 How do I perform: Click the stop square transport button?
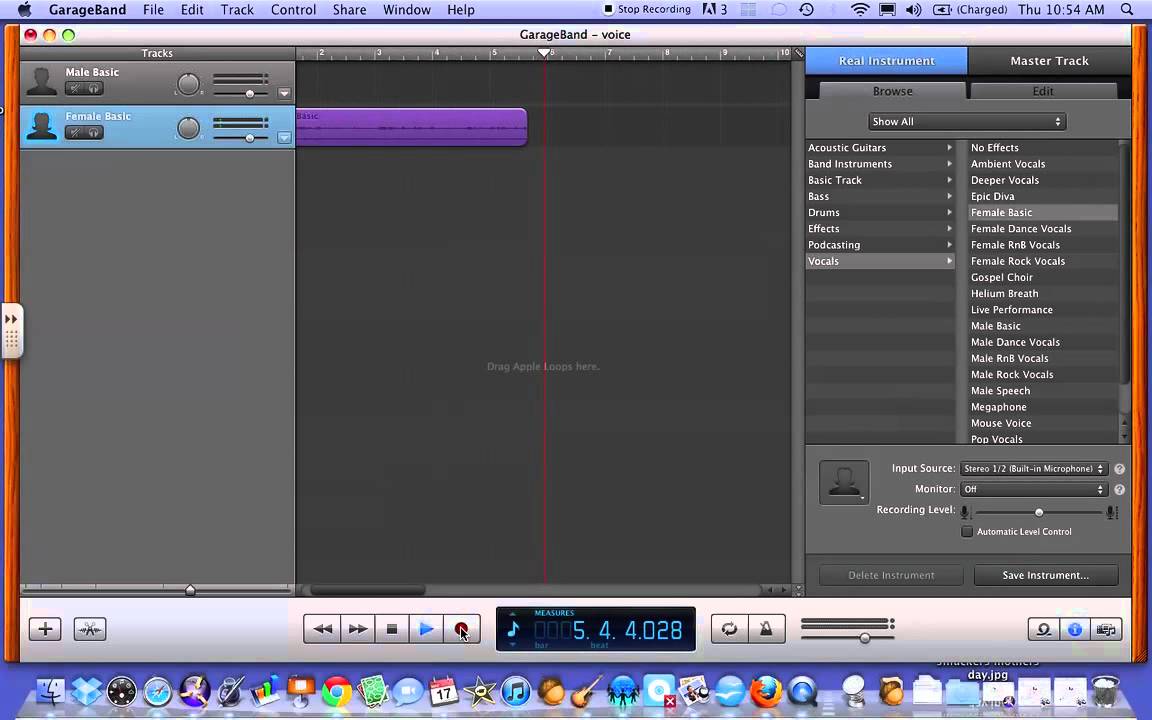[392, 629]
